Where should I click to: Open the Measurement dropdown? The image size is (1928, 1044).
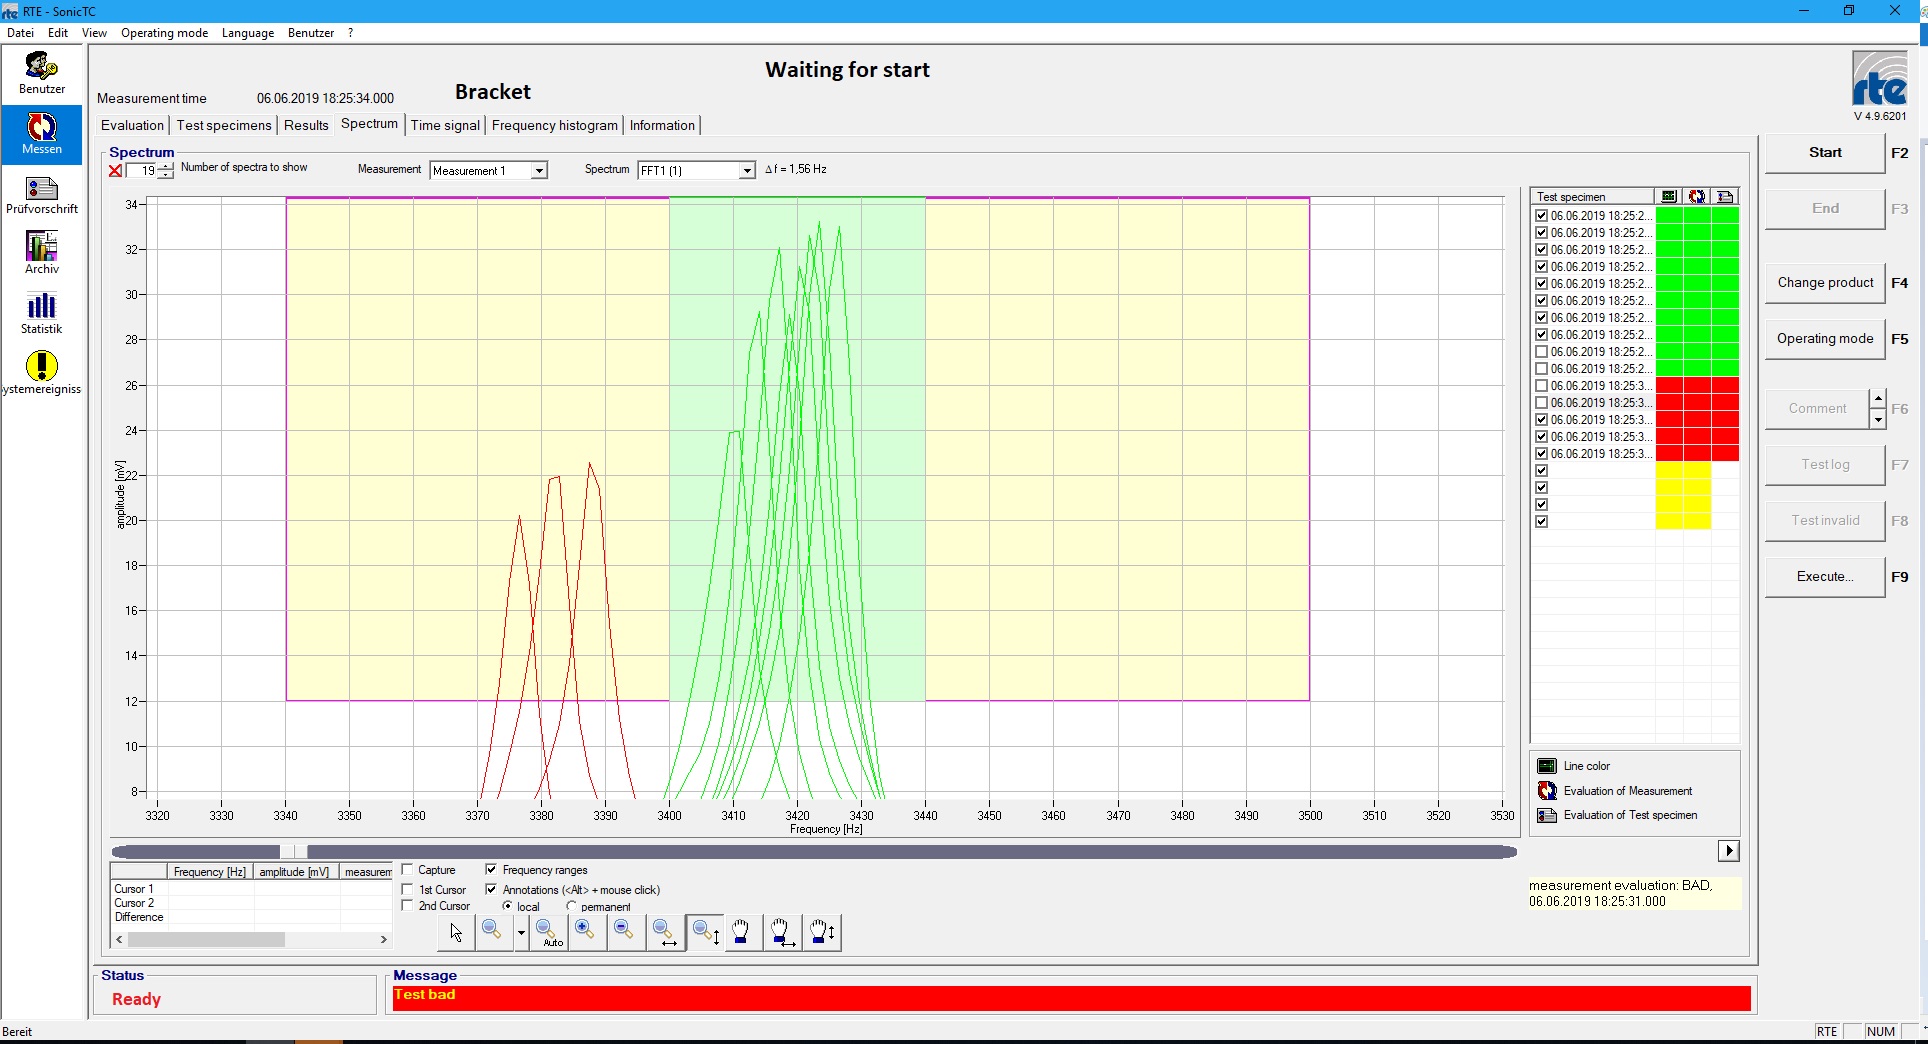(538, 170)
